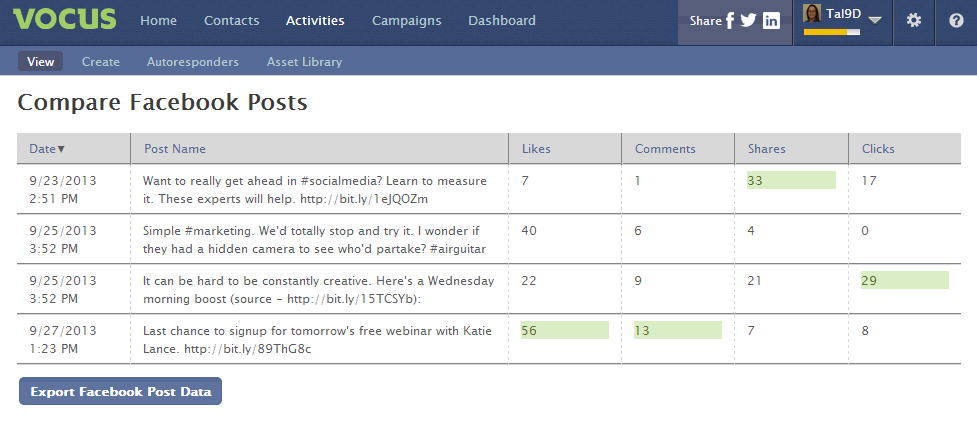977x426 pixels.
Task: Click Export Facebook Post Data button
Action: [120, 391]
